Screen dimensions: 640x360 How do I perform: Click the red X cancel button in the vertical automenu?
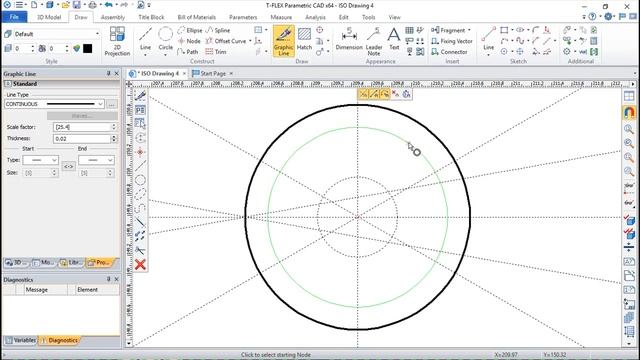tap(140, 264)
